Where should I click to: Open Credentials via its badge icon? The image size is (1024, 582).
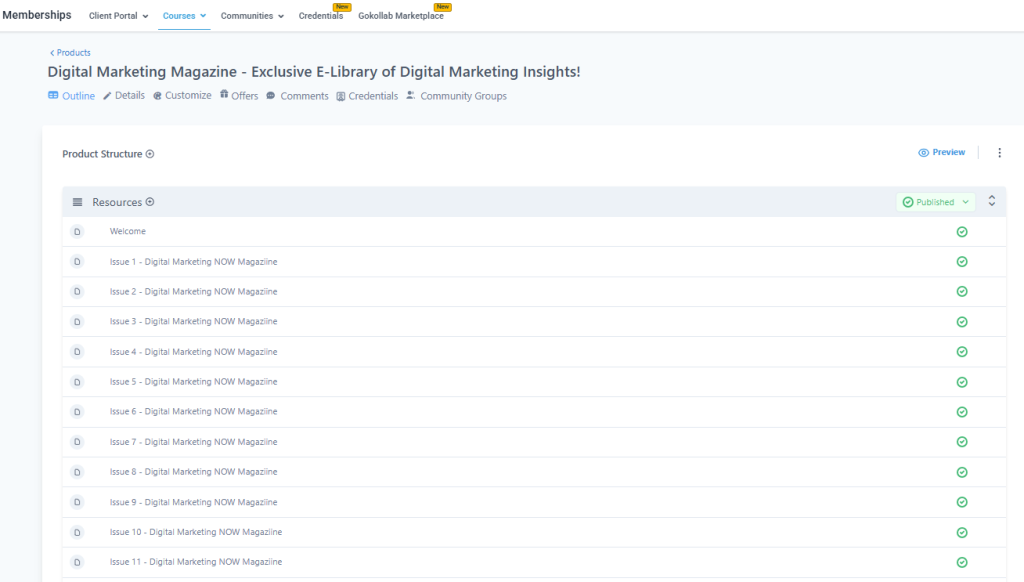(339, 95)
